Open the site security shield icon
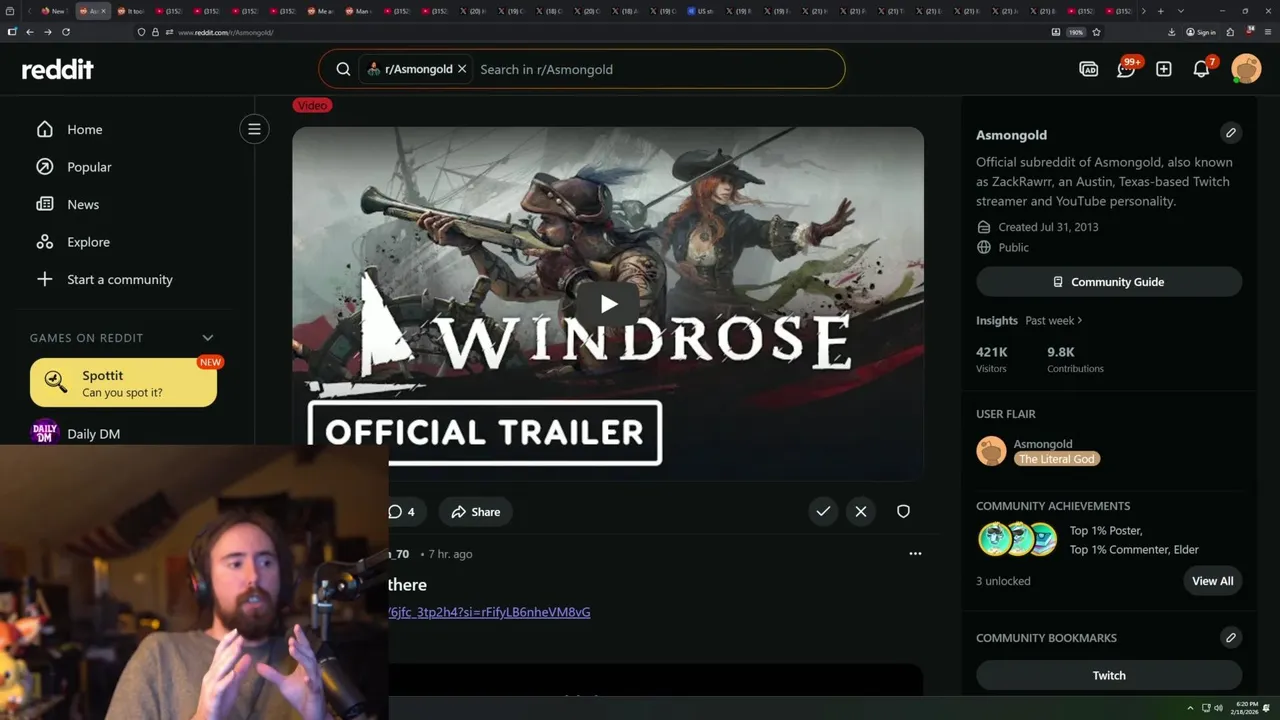1280x720 pixels. pyautogui.click(x=141, y=32)
